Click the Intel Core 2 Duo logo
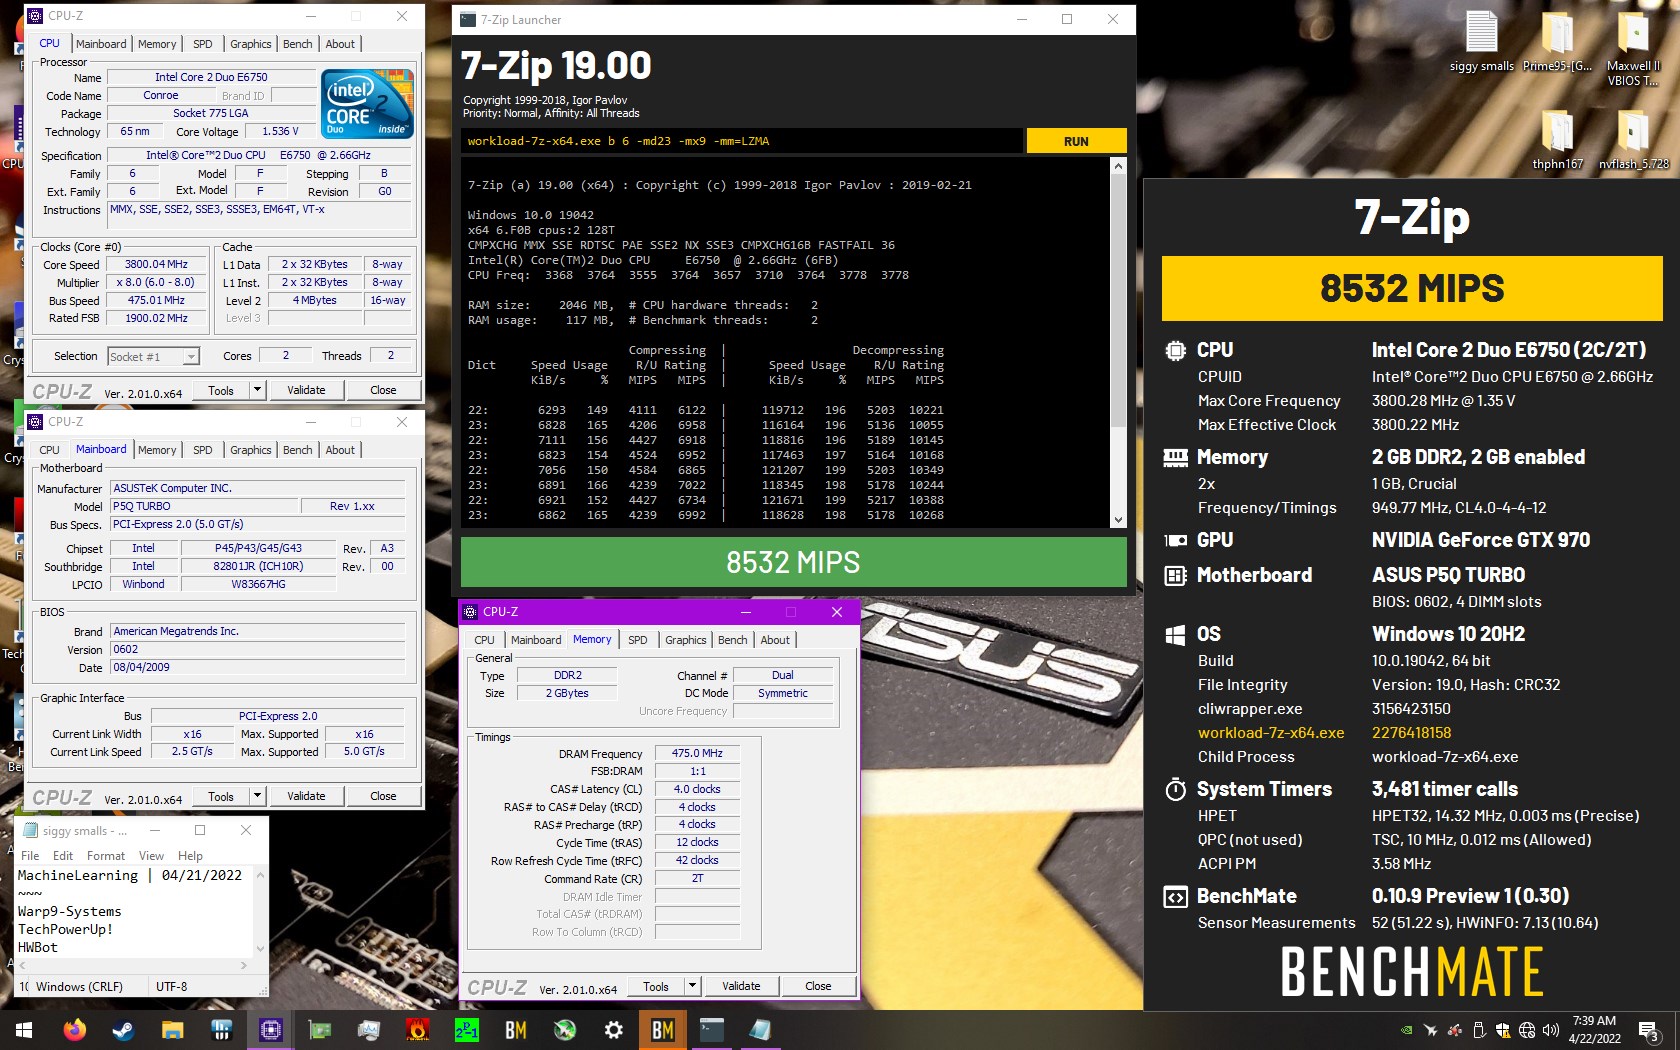The image size is (1680, 1050). pos(367,104)
